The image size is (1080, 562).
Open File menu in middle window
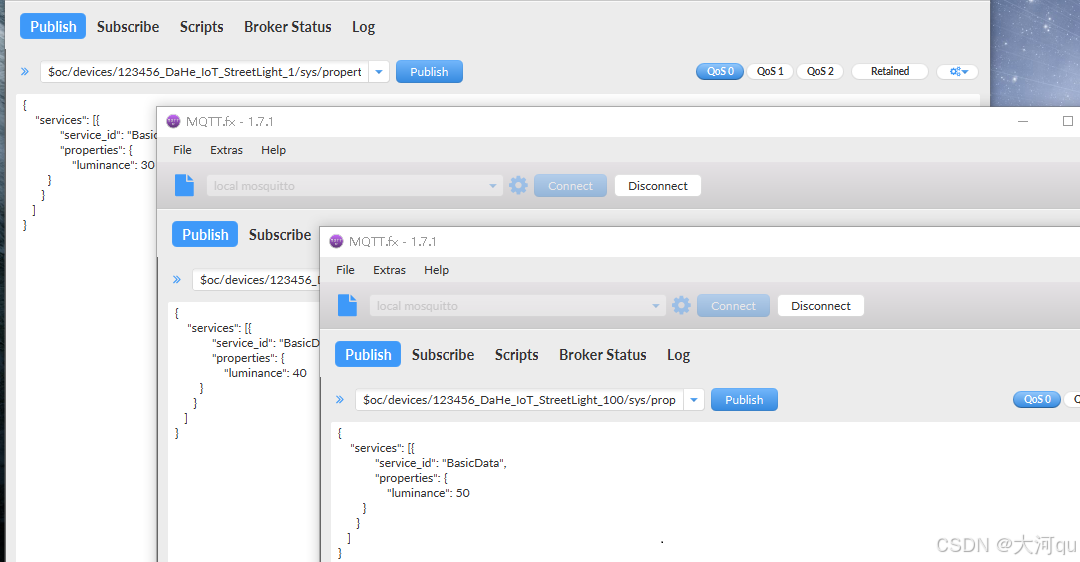(x=182, y=150)
